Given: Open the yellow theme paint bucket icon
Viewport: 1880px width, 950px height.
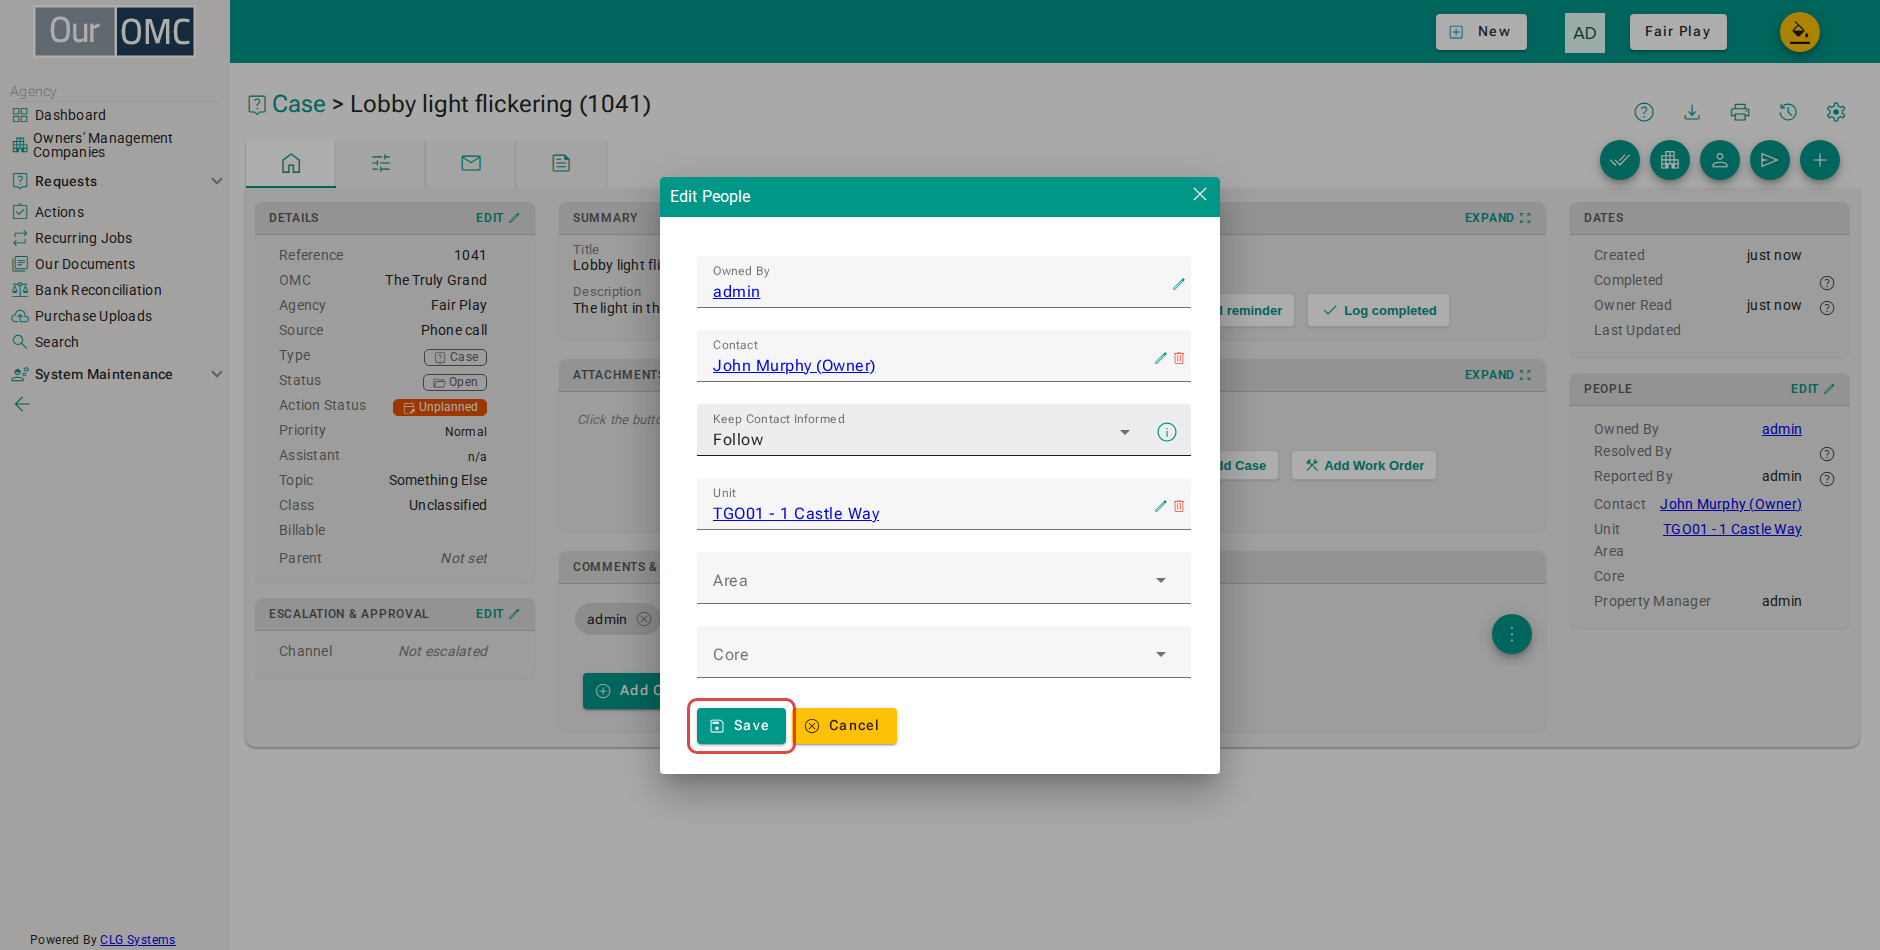Looking at the screenshot, I should point(1800,32).
